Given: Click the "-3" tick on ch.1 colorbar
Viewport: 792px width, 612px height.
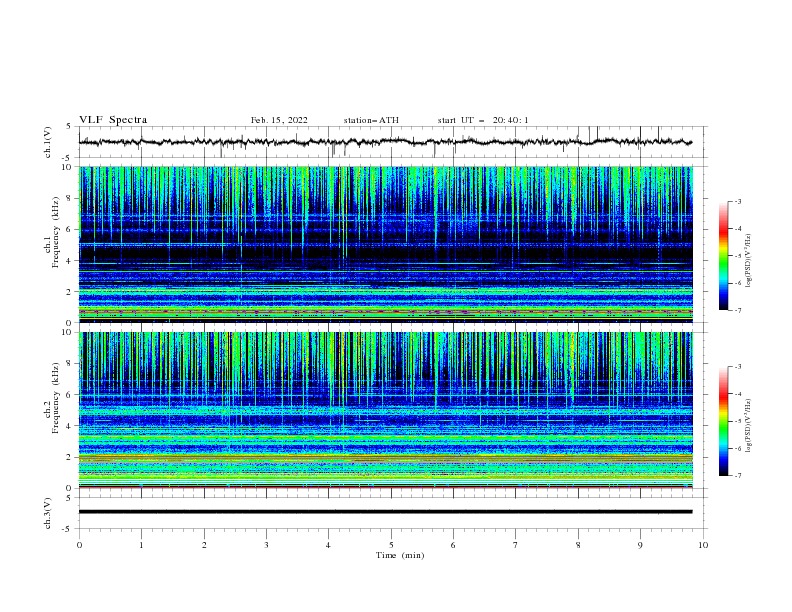Looking at the screenshot, I should coord(737,201).
